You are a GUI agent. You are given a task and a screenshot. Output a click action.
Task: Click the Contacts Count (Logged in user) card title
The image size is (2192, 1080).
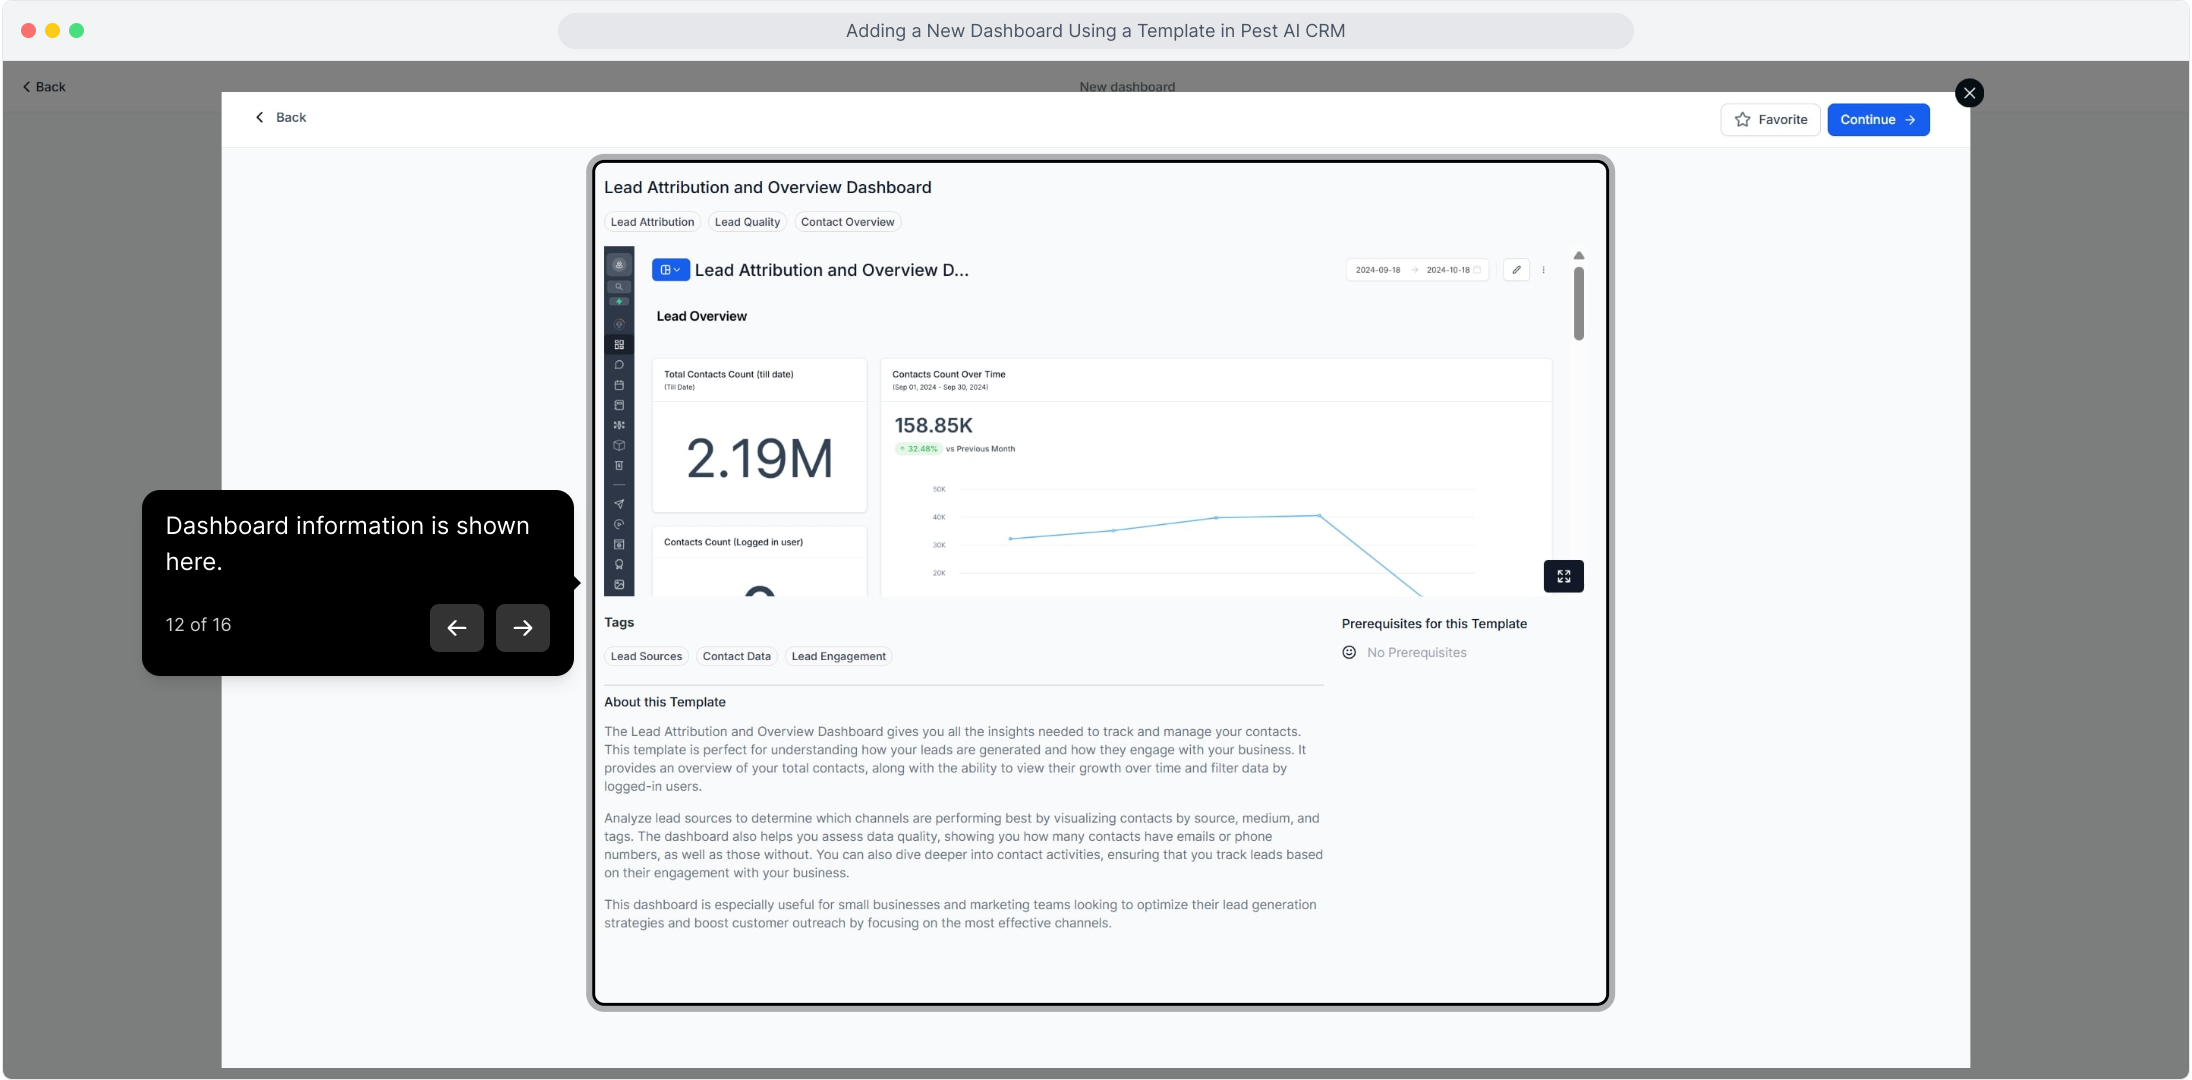[x=733, y=542]
